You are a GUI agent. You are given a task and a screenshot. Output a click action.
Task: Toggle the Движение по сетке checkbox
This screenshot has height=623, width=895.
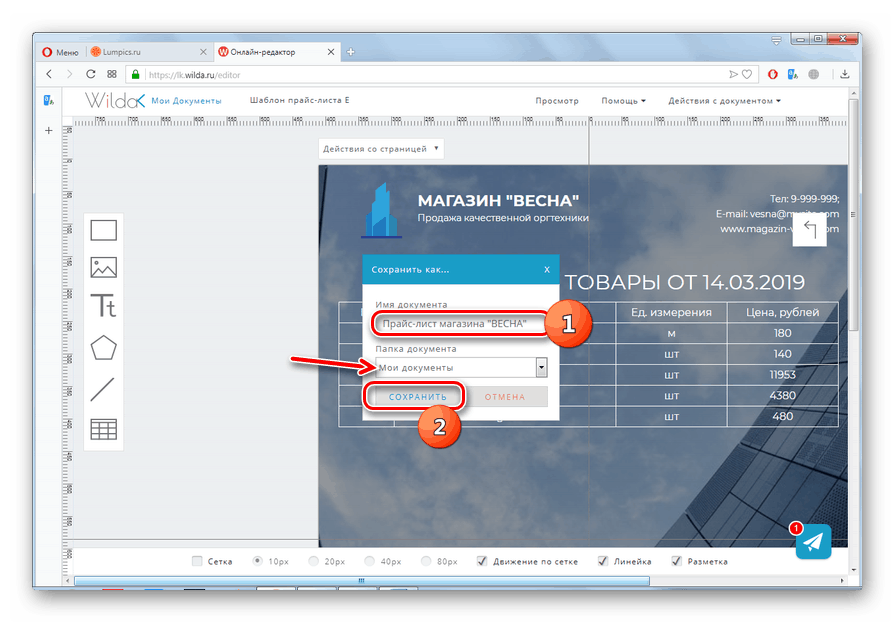[x=482, y=561]
